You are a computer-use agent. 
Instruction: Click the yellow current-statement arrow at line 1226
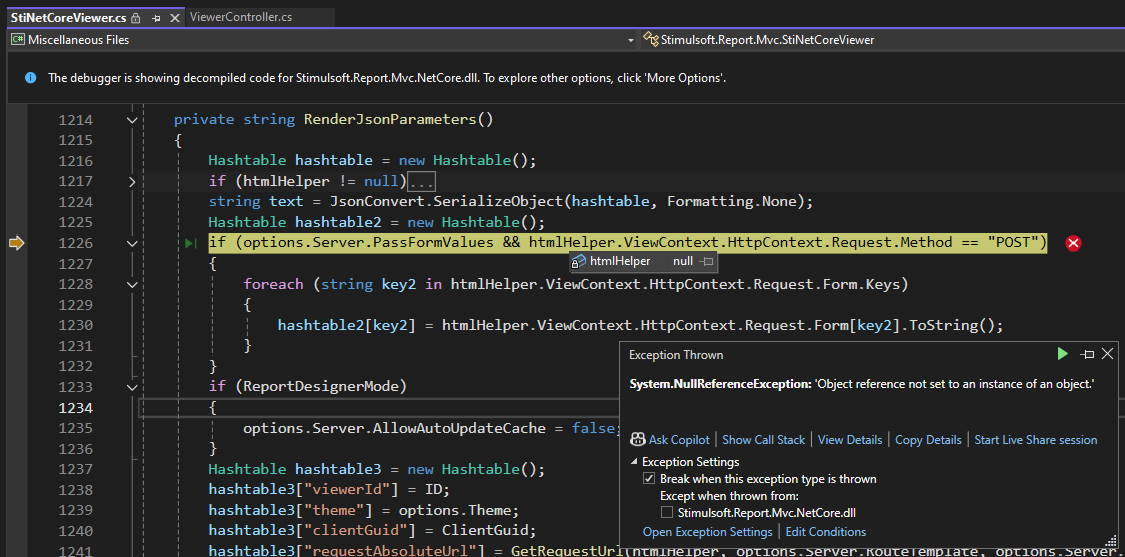pos(17,243)
